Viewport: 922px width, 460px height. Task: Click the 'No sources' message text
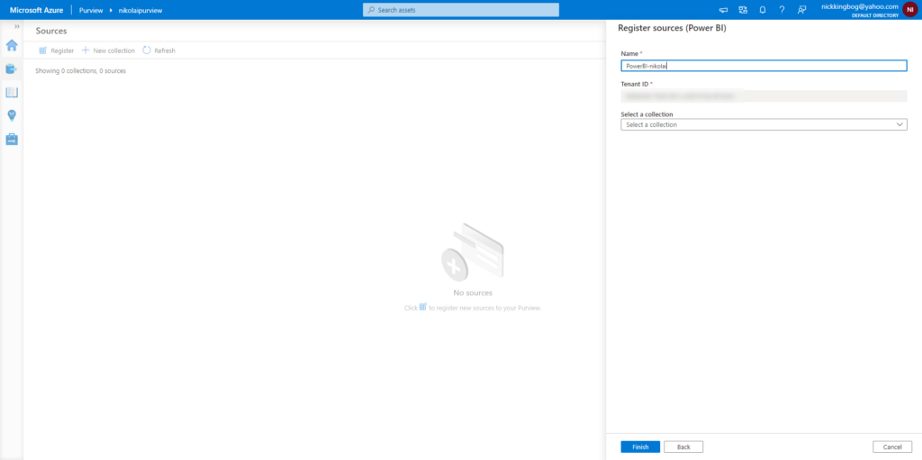(x=473, y=293)
